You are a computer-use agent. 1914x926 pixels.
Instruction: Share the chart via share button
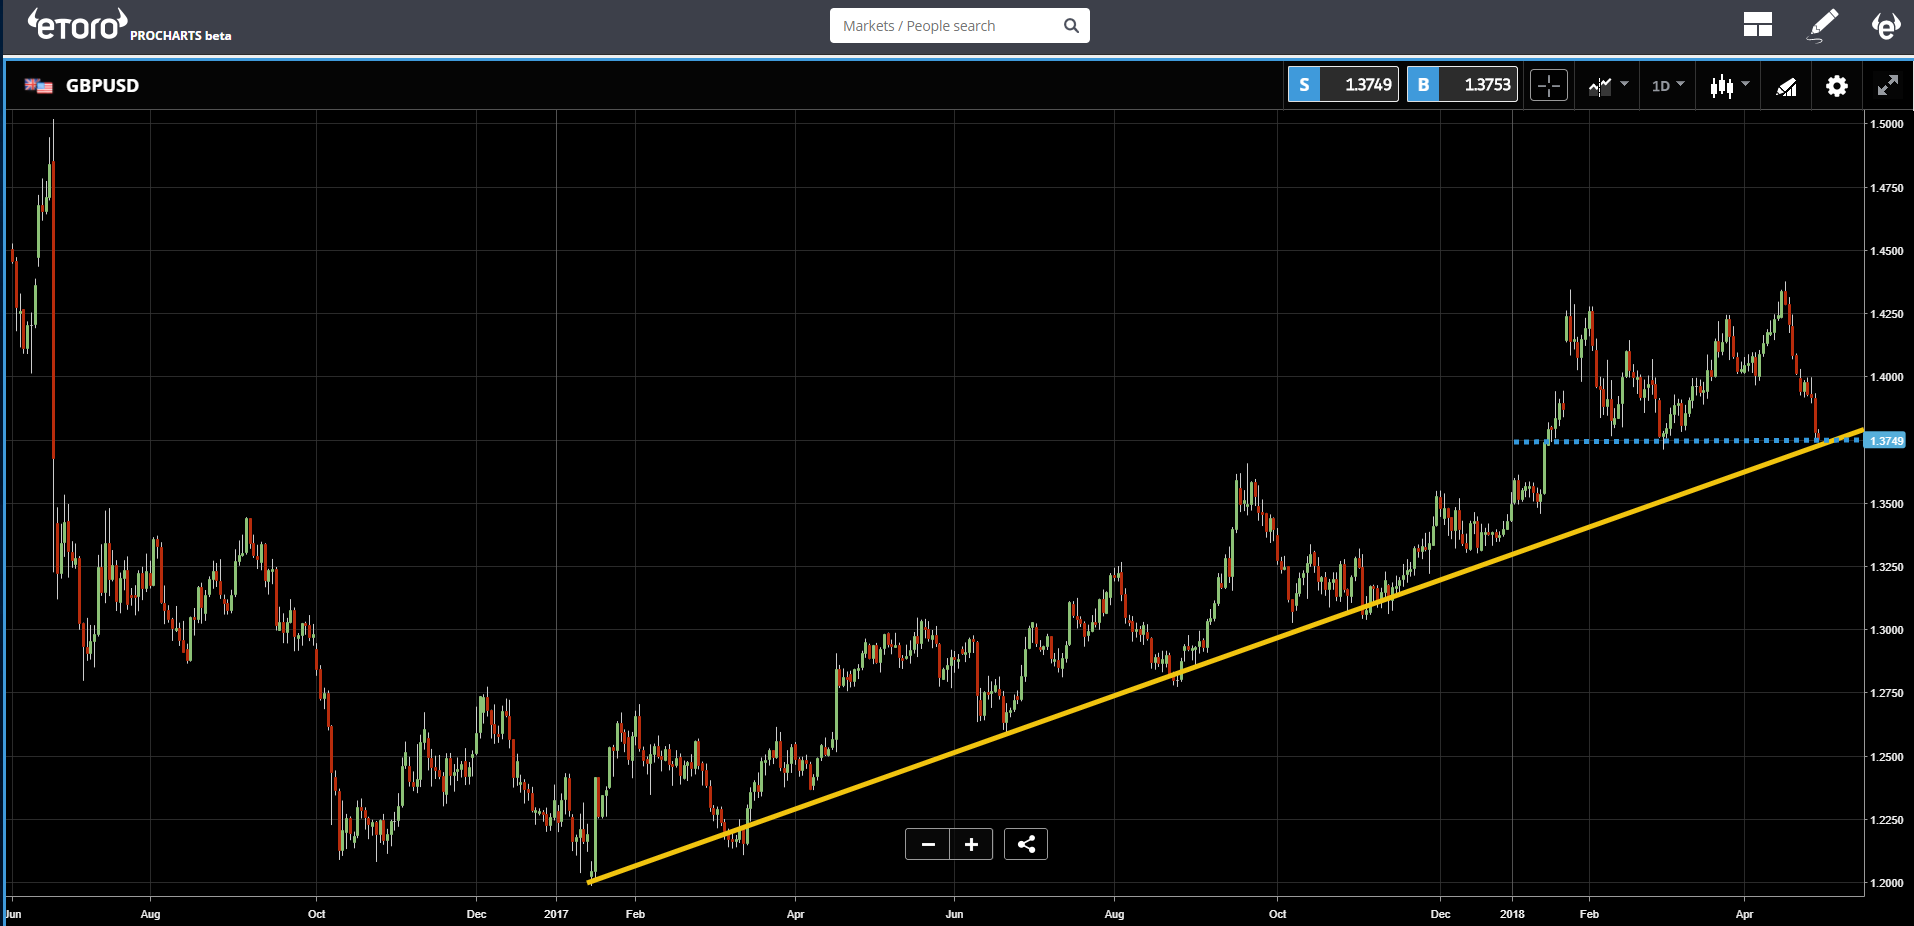[x=1025, y=844]
